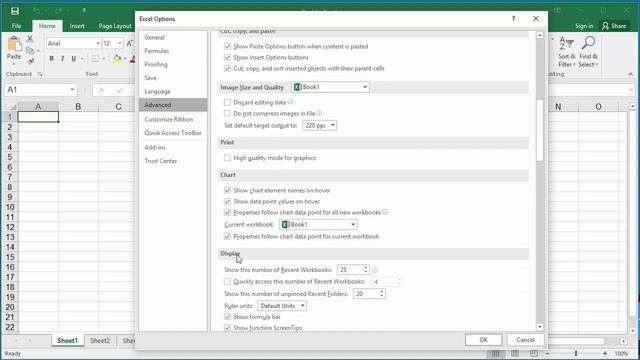
Task: Click Sign in link
Action: (x=584, y=26)
